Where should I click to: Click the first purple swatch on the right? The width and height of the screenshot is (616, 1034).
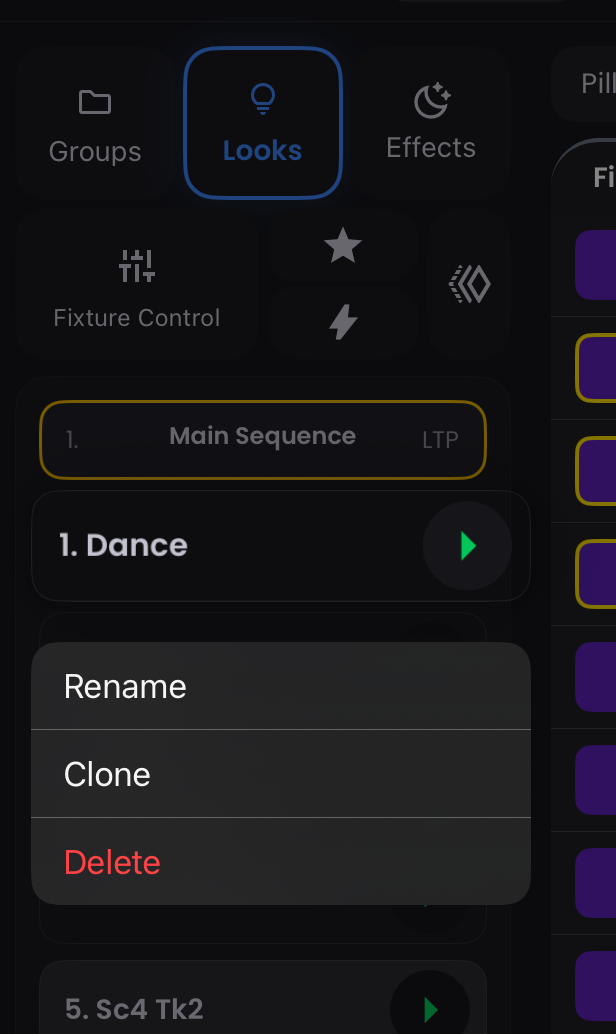point(596,264)
